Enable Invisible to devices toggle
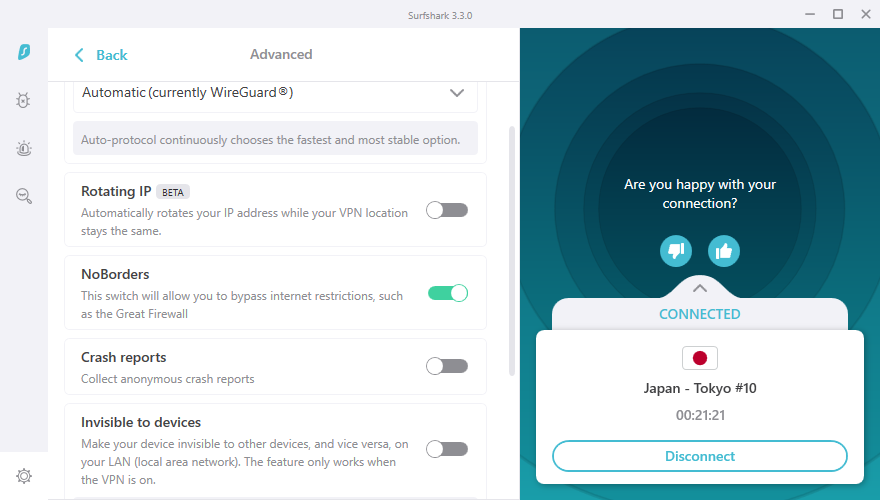This screenshot has height=500, width=880. pos(447,449)
